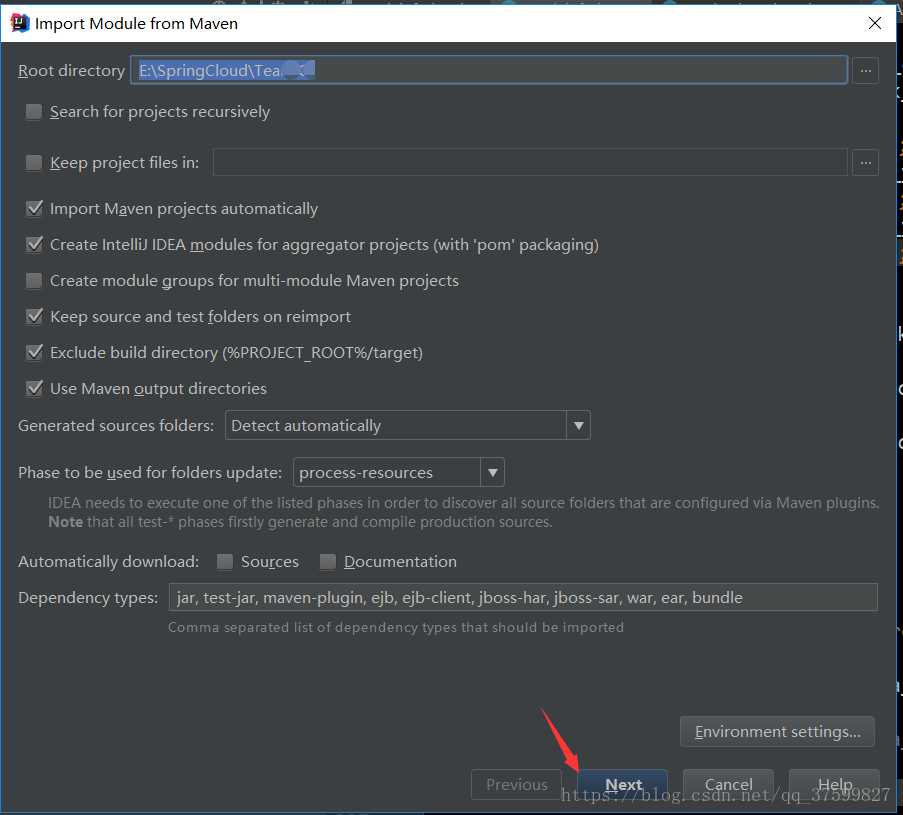Toggle Create IntelliJ IDEA modules for aggregator projects

coord(34,245)
